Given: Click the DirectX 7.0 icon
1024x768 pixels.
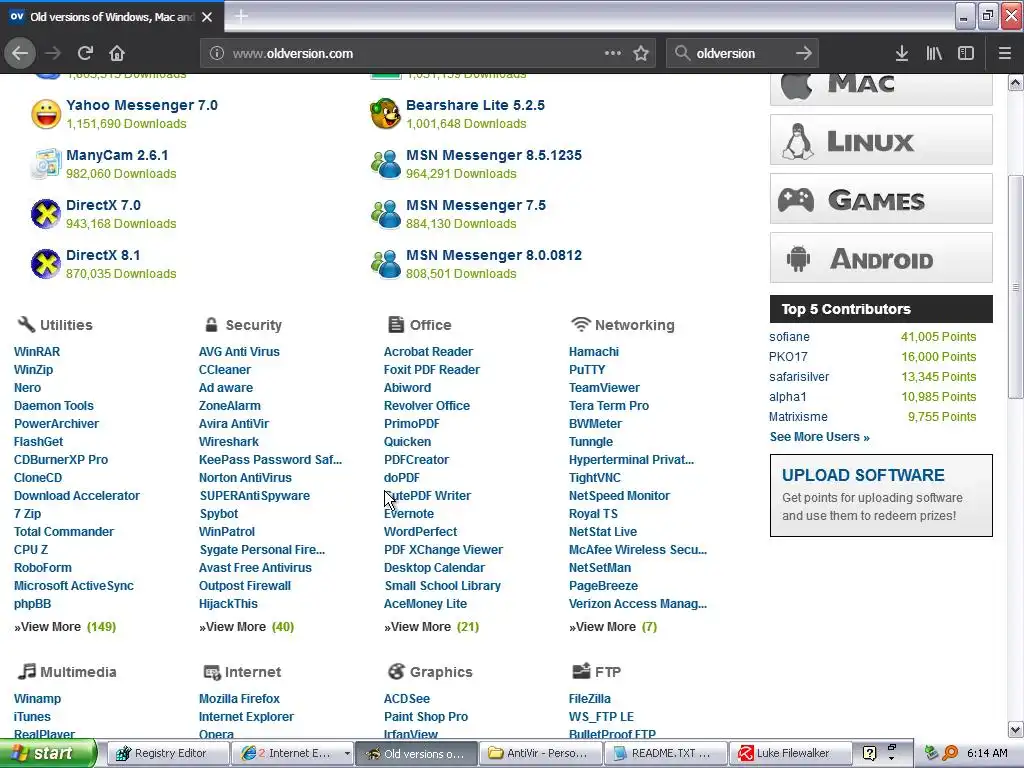Looking at the screenshot, I should 46,214.
